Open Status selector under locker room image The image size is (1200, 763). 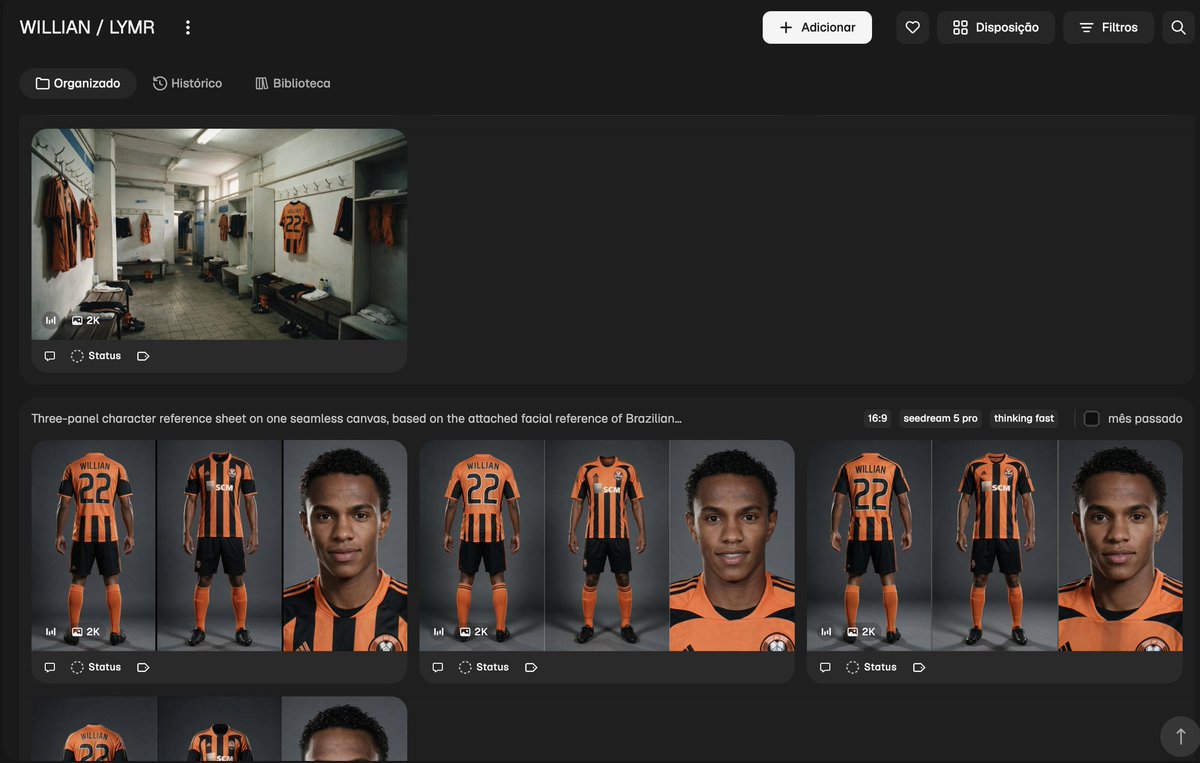(96, 356)
